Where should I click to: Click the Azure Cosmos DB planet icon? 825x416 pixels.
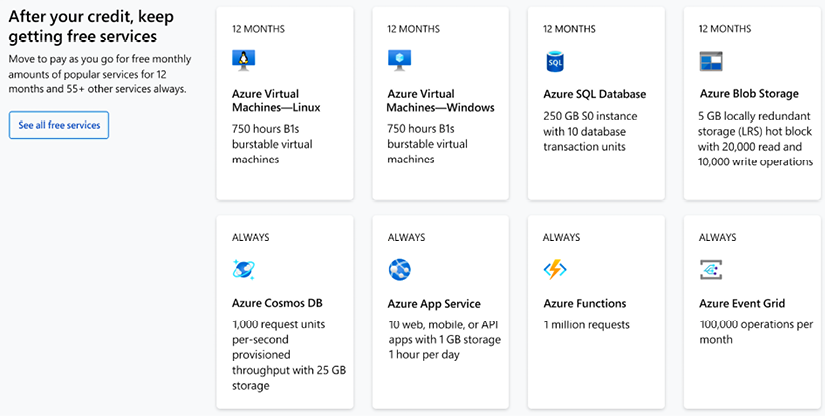tap(244, 270)
